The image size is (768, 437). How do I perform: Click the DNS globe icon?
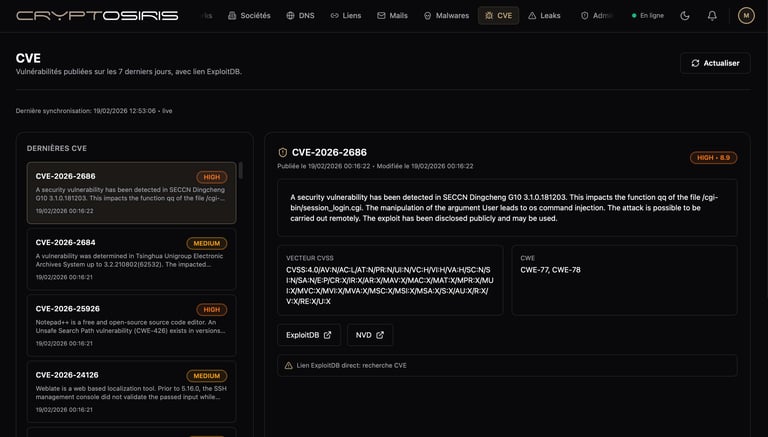290,16
